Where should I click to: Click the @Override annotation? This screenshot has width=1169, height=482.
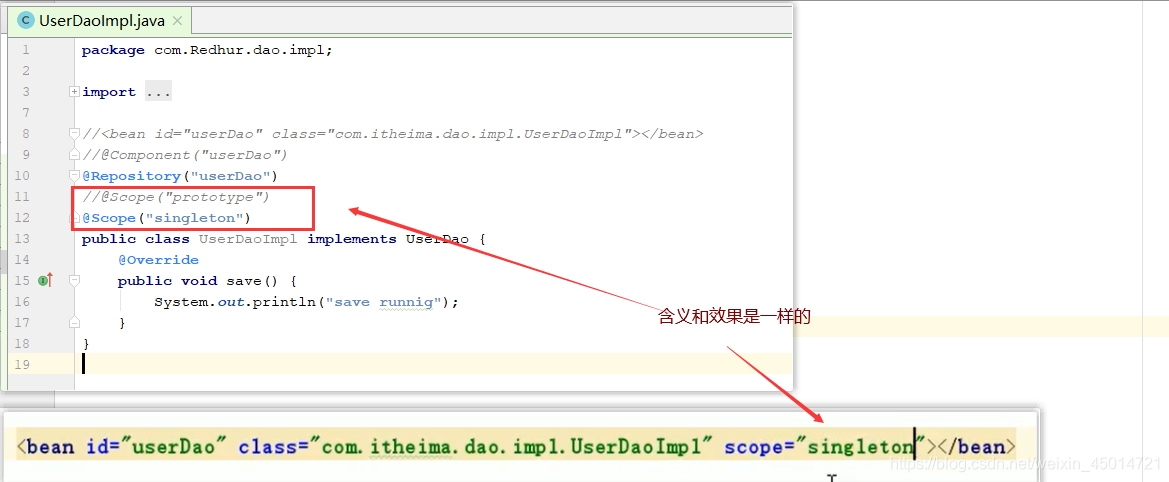158,260
